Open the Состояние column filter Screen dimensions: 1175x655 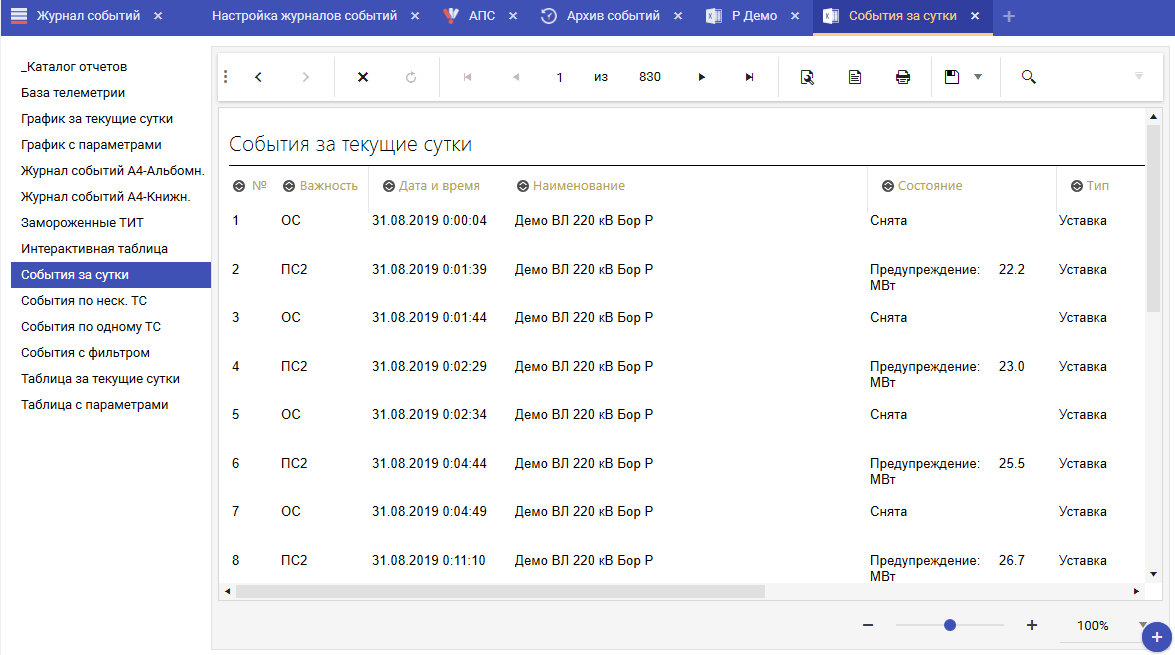pyautogui.click(x=887, y=186)
